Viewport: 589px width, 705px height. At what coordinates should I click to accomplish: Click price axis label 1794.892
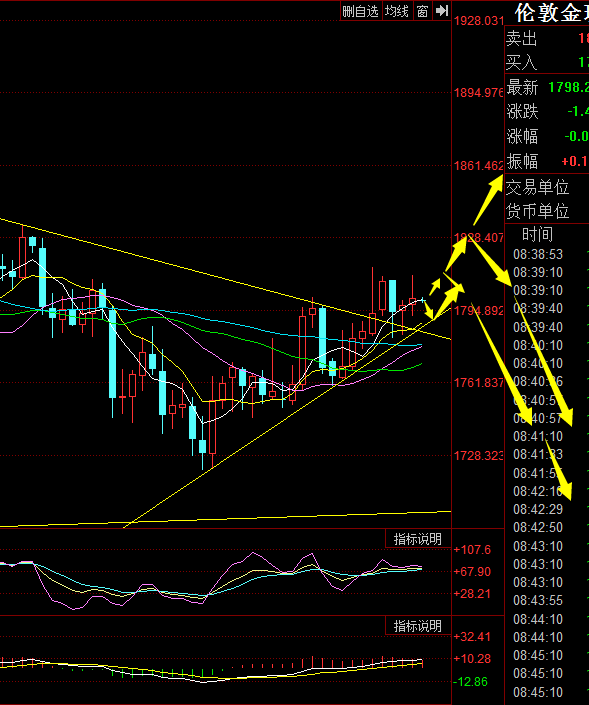point(479,311)
